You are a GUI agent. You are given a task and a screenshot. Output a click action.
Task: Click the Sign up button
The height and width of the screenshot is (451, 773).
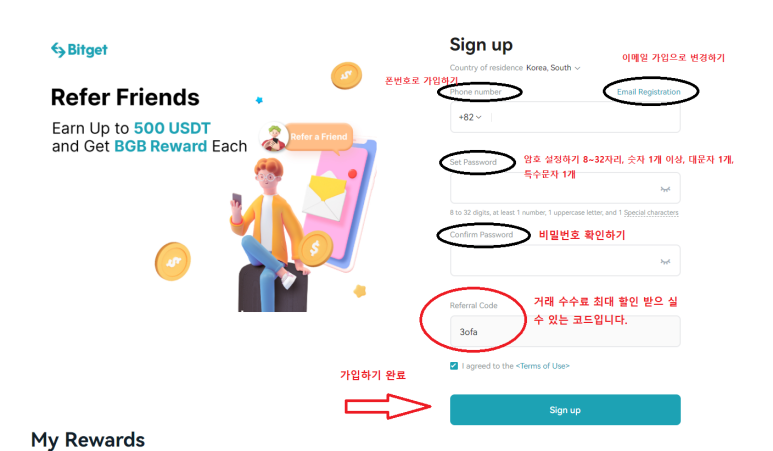[565, 410]
